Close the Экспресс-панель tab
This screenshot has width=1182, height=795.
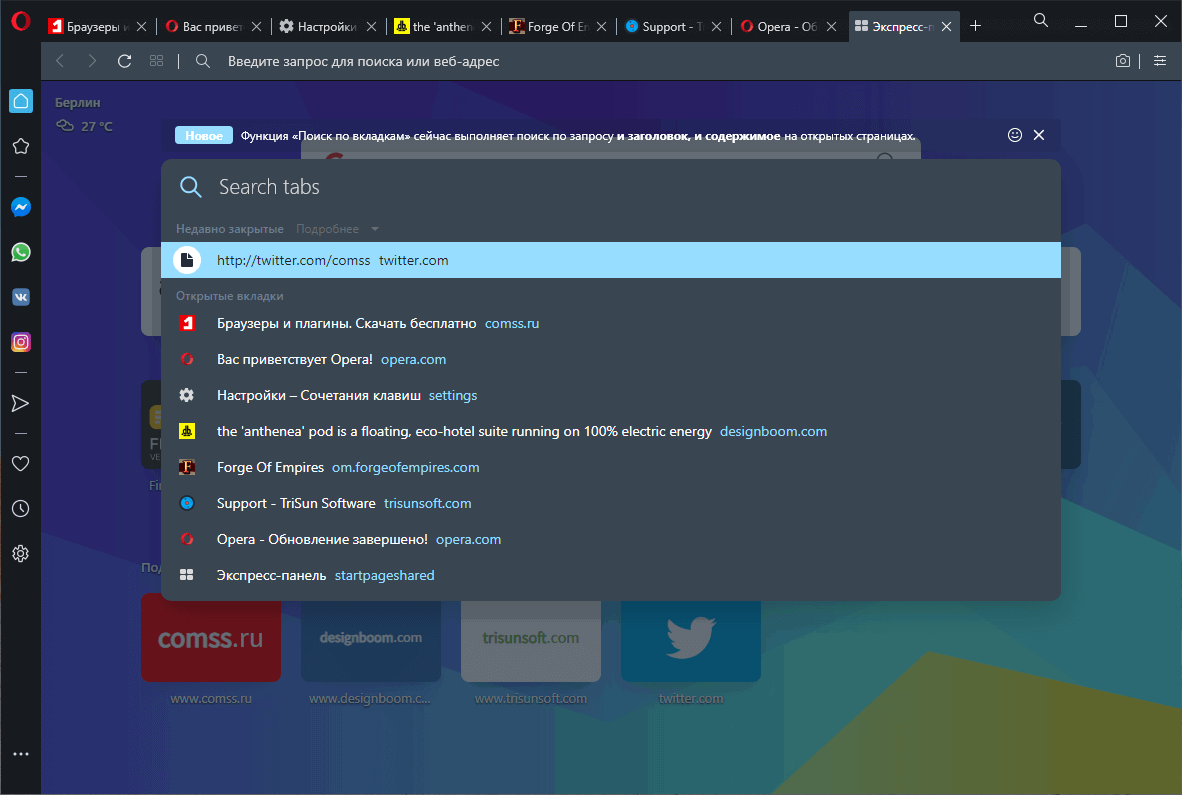[x=946, y=26]
